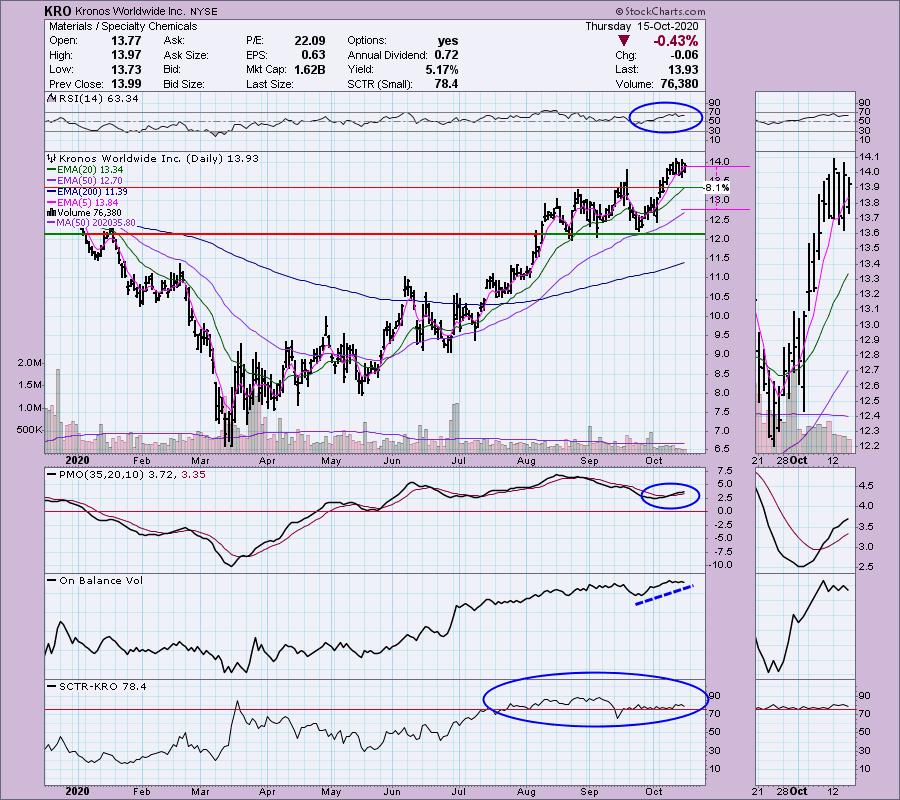Click the High value 13.97
Screen dimensions: 900x800
tap(127, 55)
